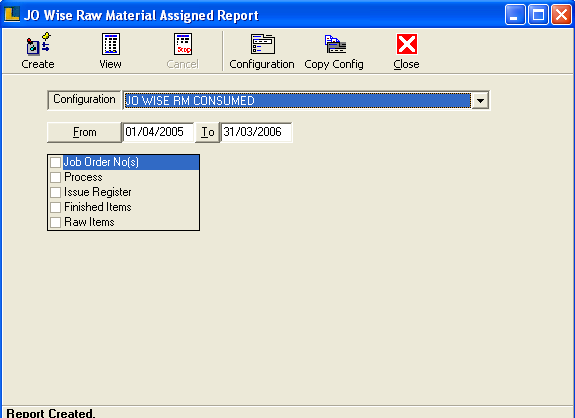This screenshot has height=418, width=575.
Task: Enable the Process checkbox
Action: pos(55,177)
